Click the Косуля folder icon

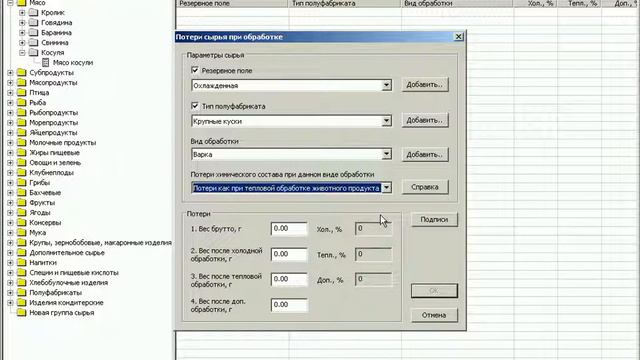tap(33, 53)
